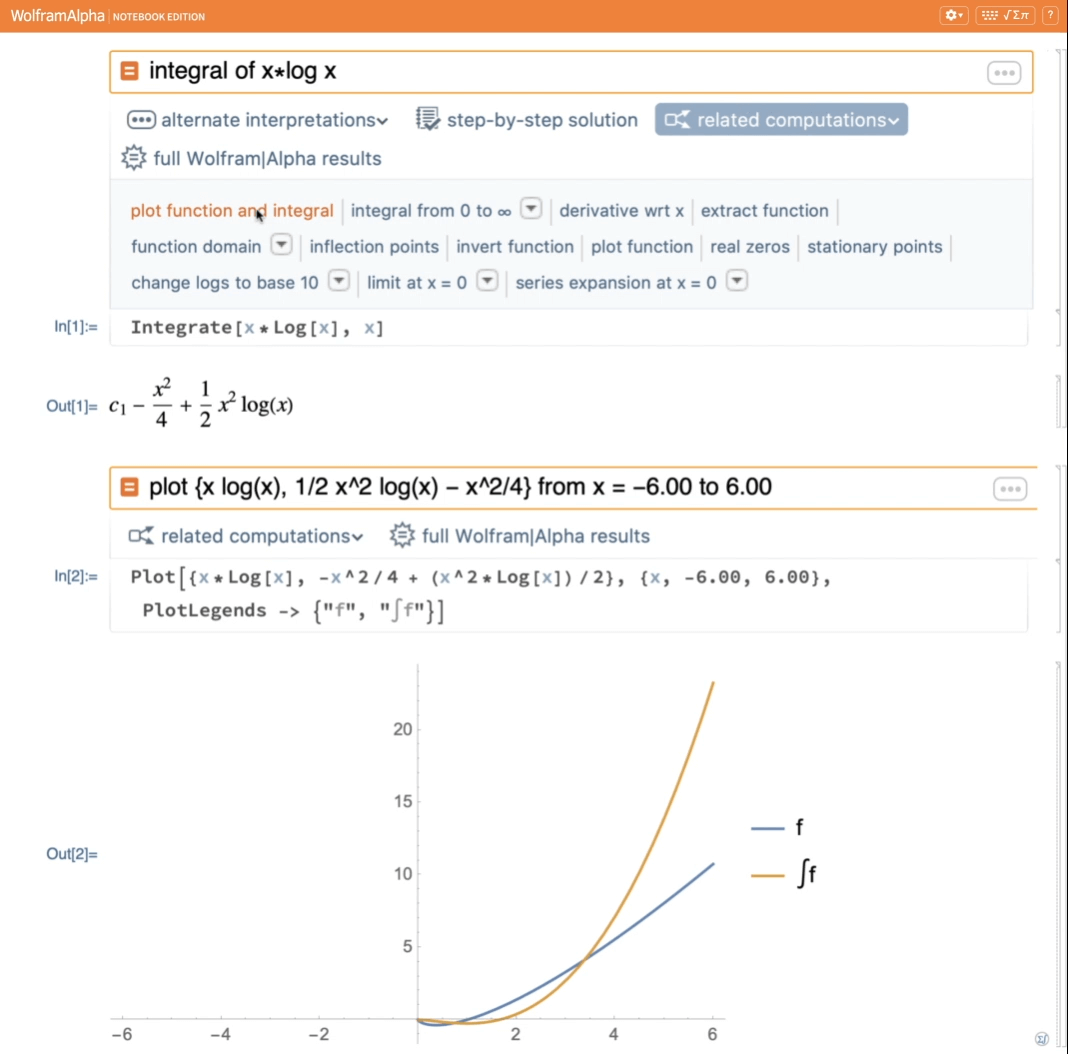Click real zeros related computation

coord(749,246)
